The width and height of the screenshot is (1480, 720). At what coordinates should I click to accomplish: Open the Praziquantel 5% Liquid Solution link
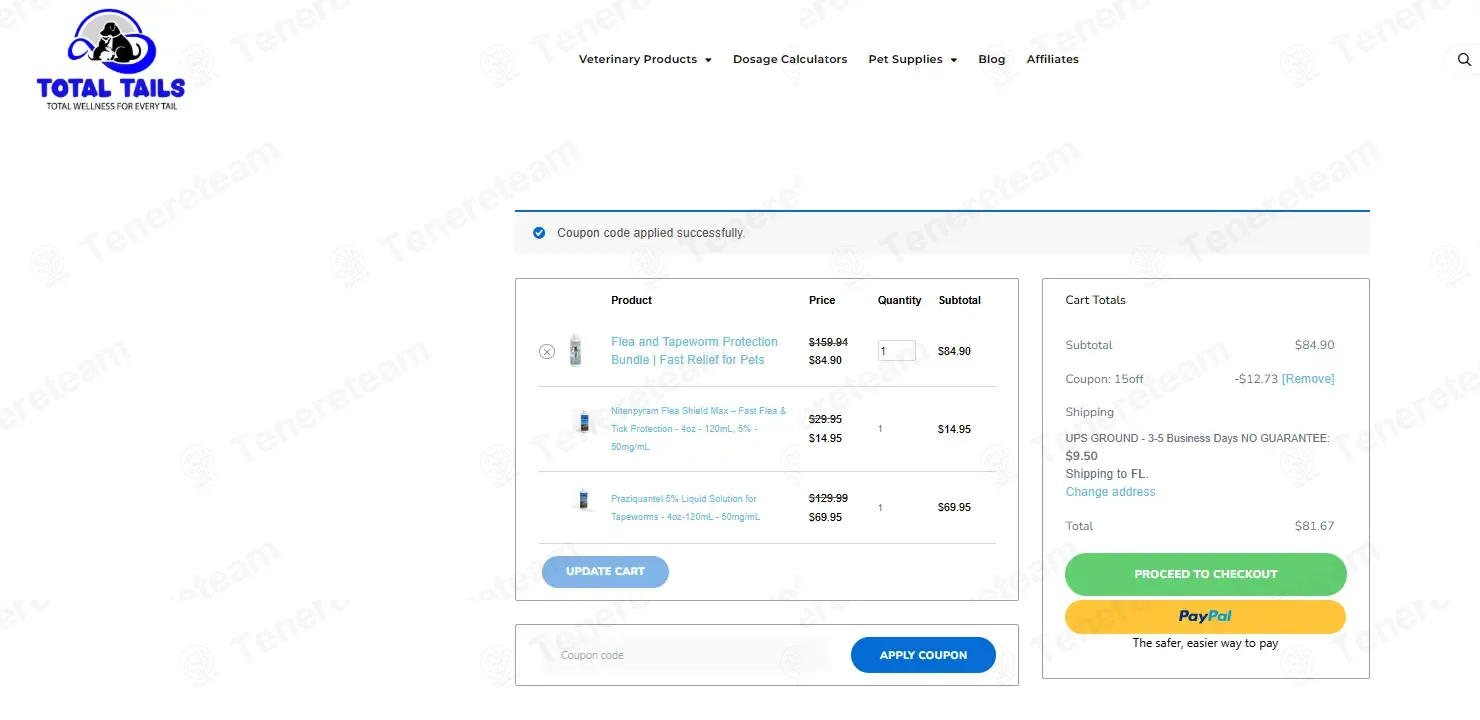(685, 508)
